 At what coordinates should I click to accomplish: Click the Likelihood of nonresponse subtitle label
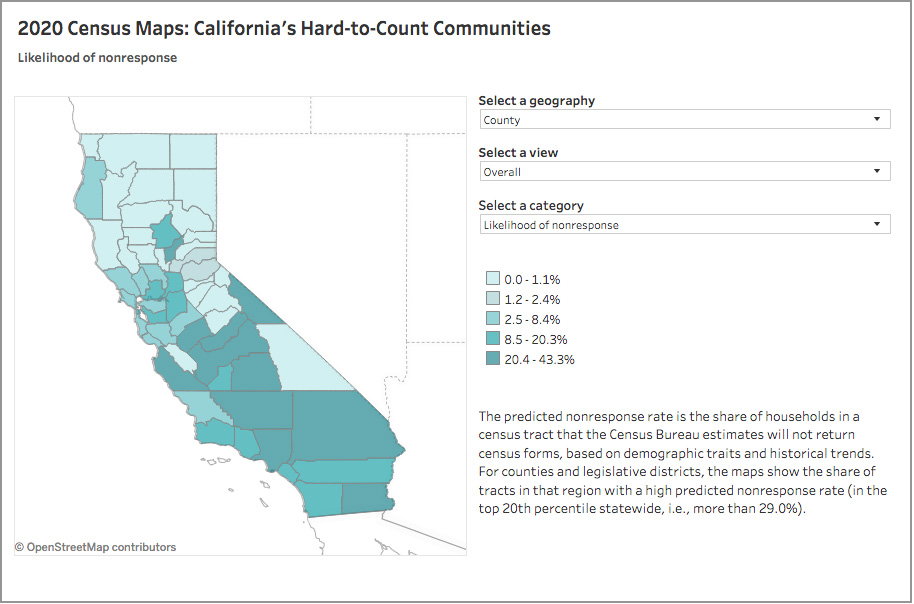point(96,57)
